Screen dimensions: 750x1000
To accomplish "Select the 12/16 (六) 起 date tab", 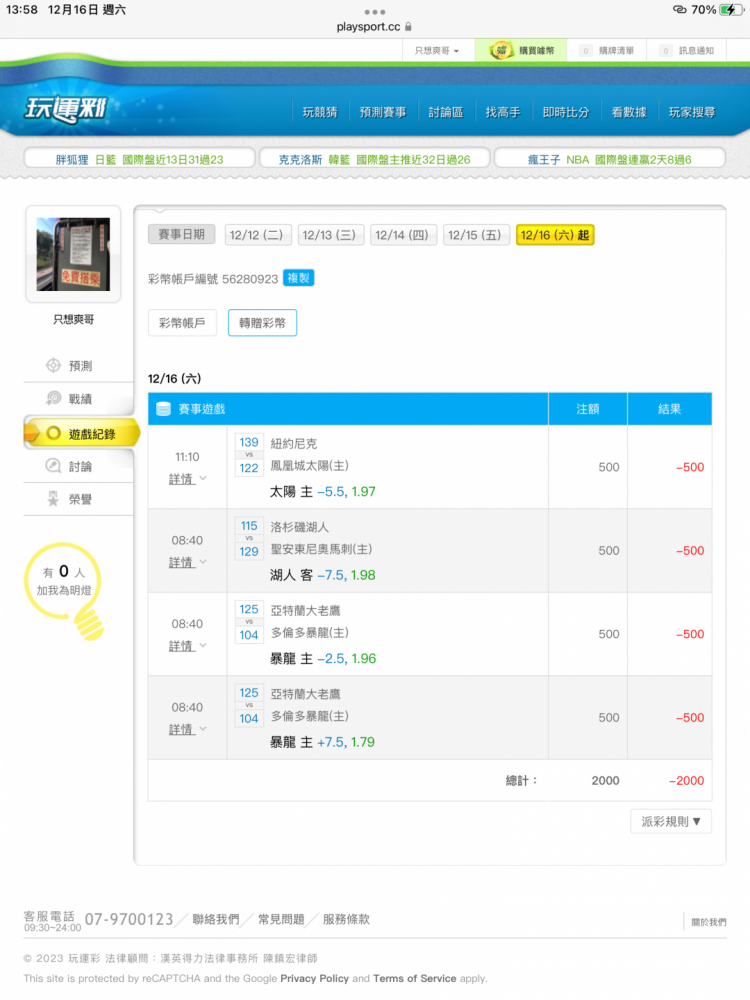I will [x=555, y=235].
